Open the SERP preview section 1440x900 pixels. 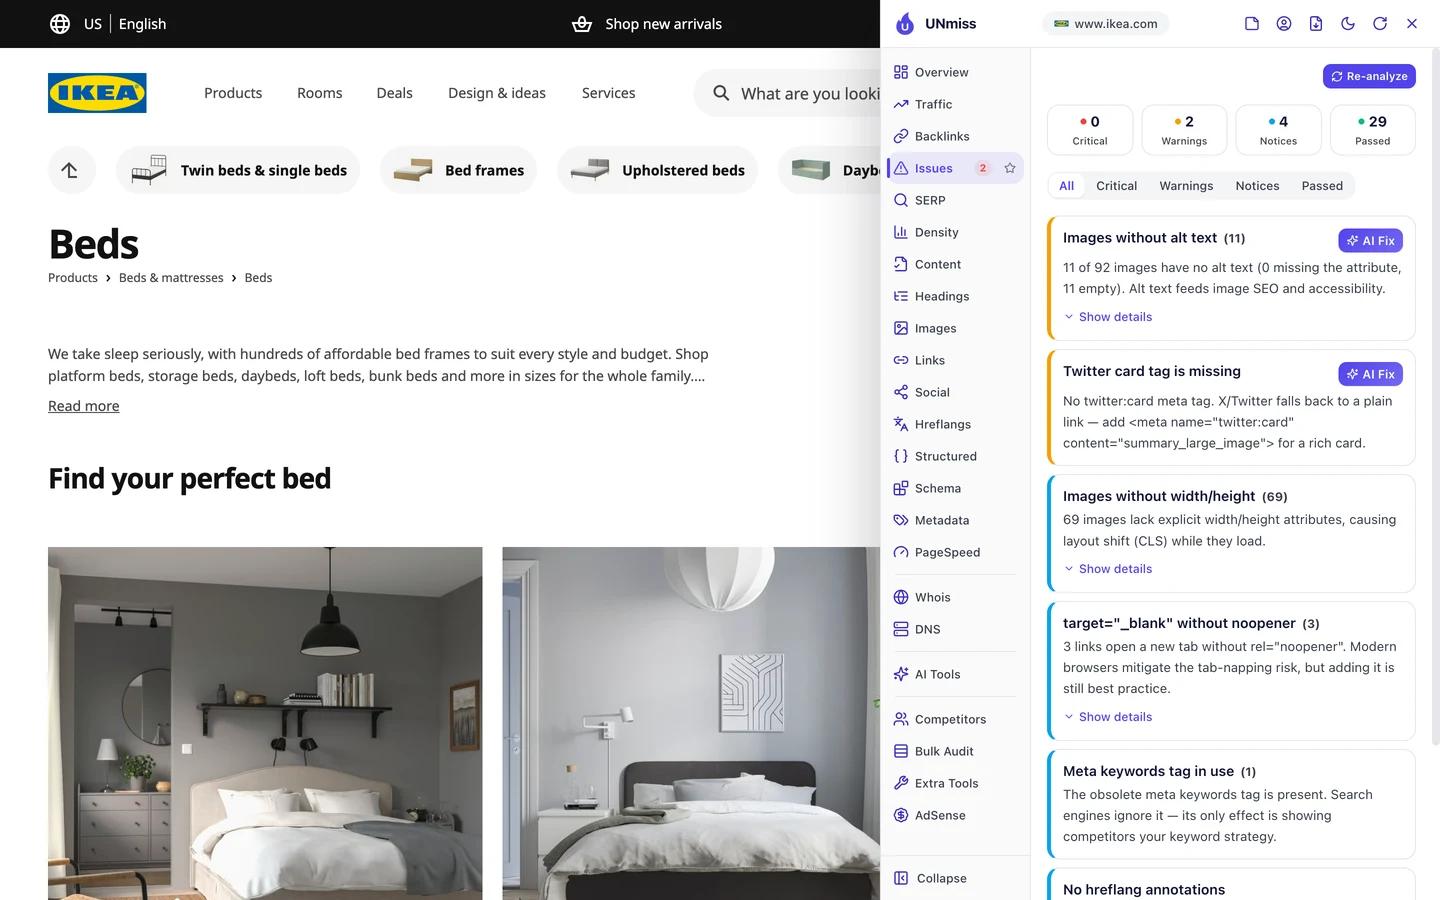pyautogui.click(x=955, y=200)
